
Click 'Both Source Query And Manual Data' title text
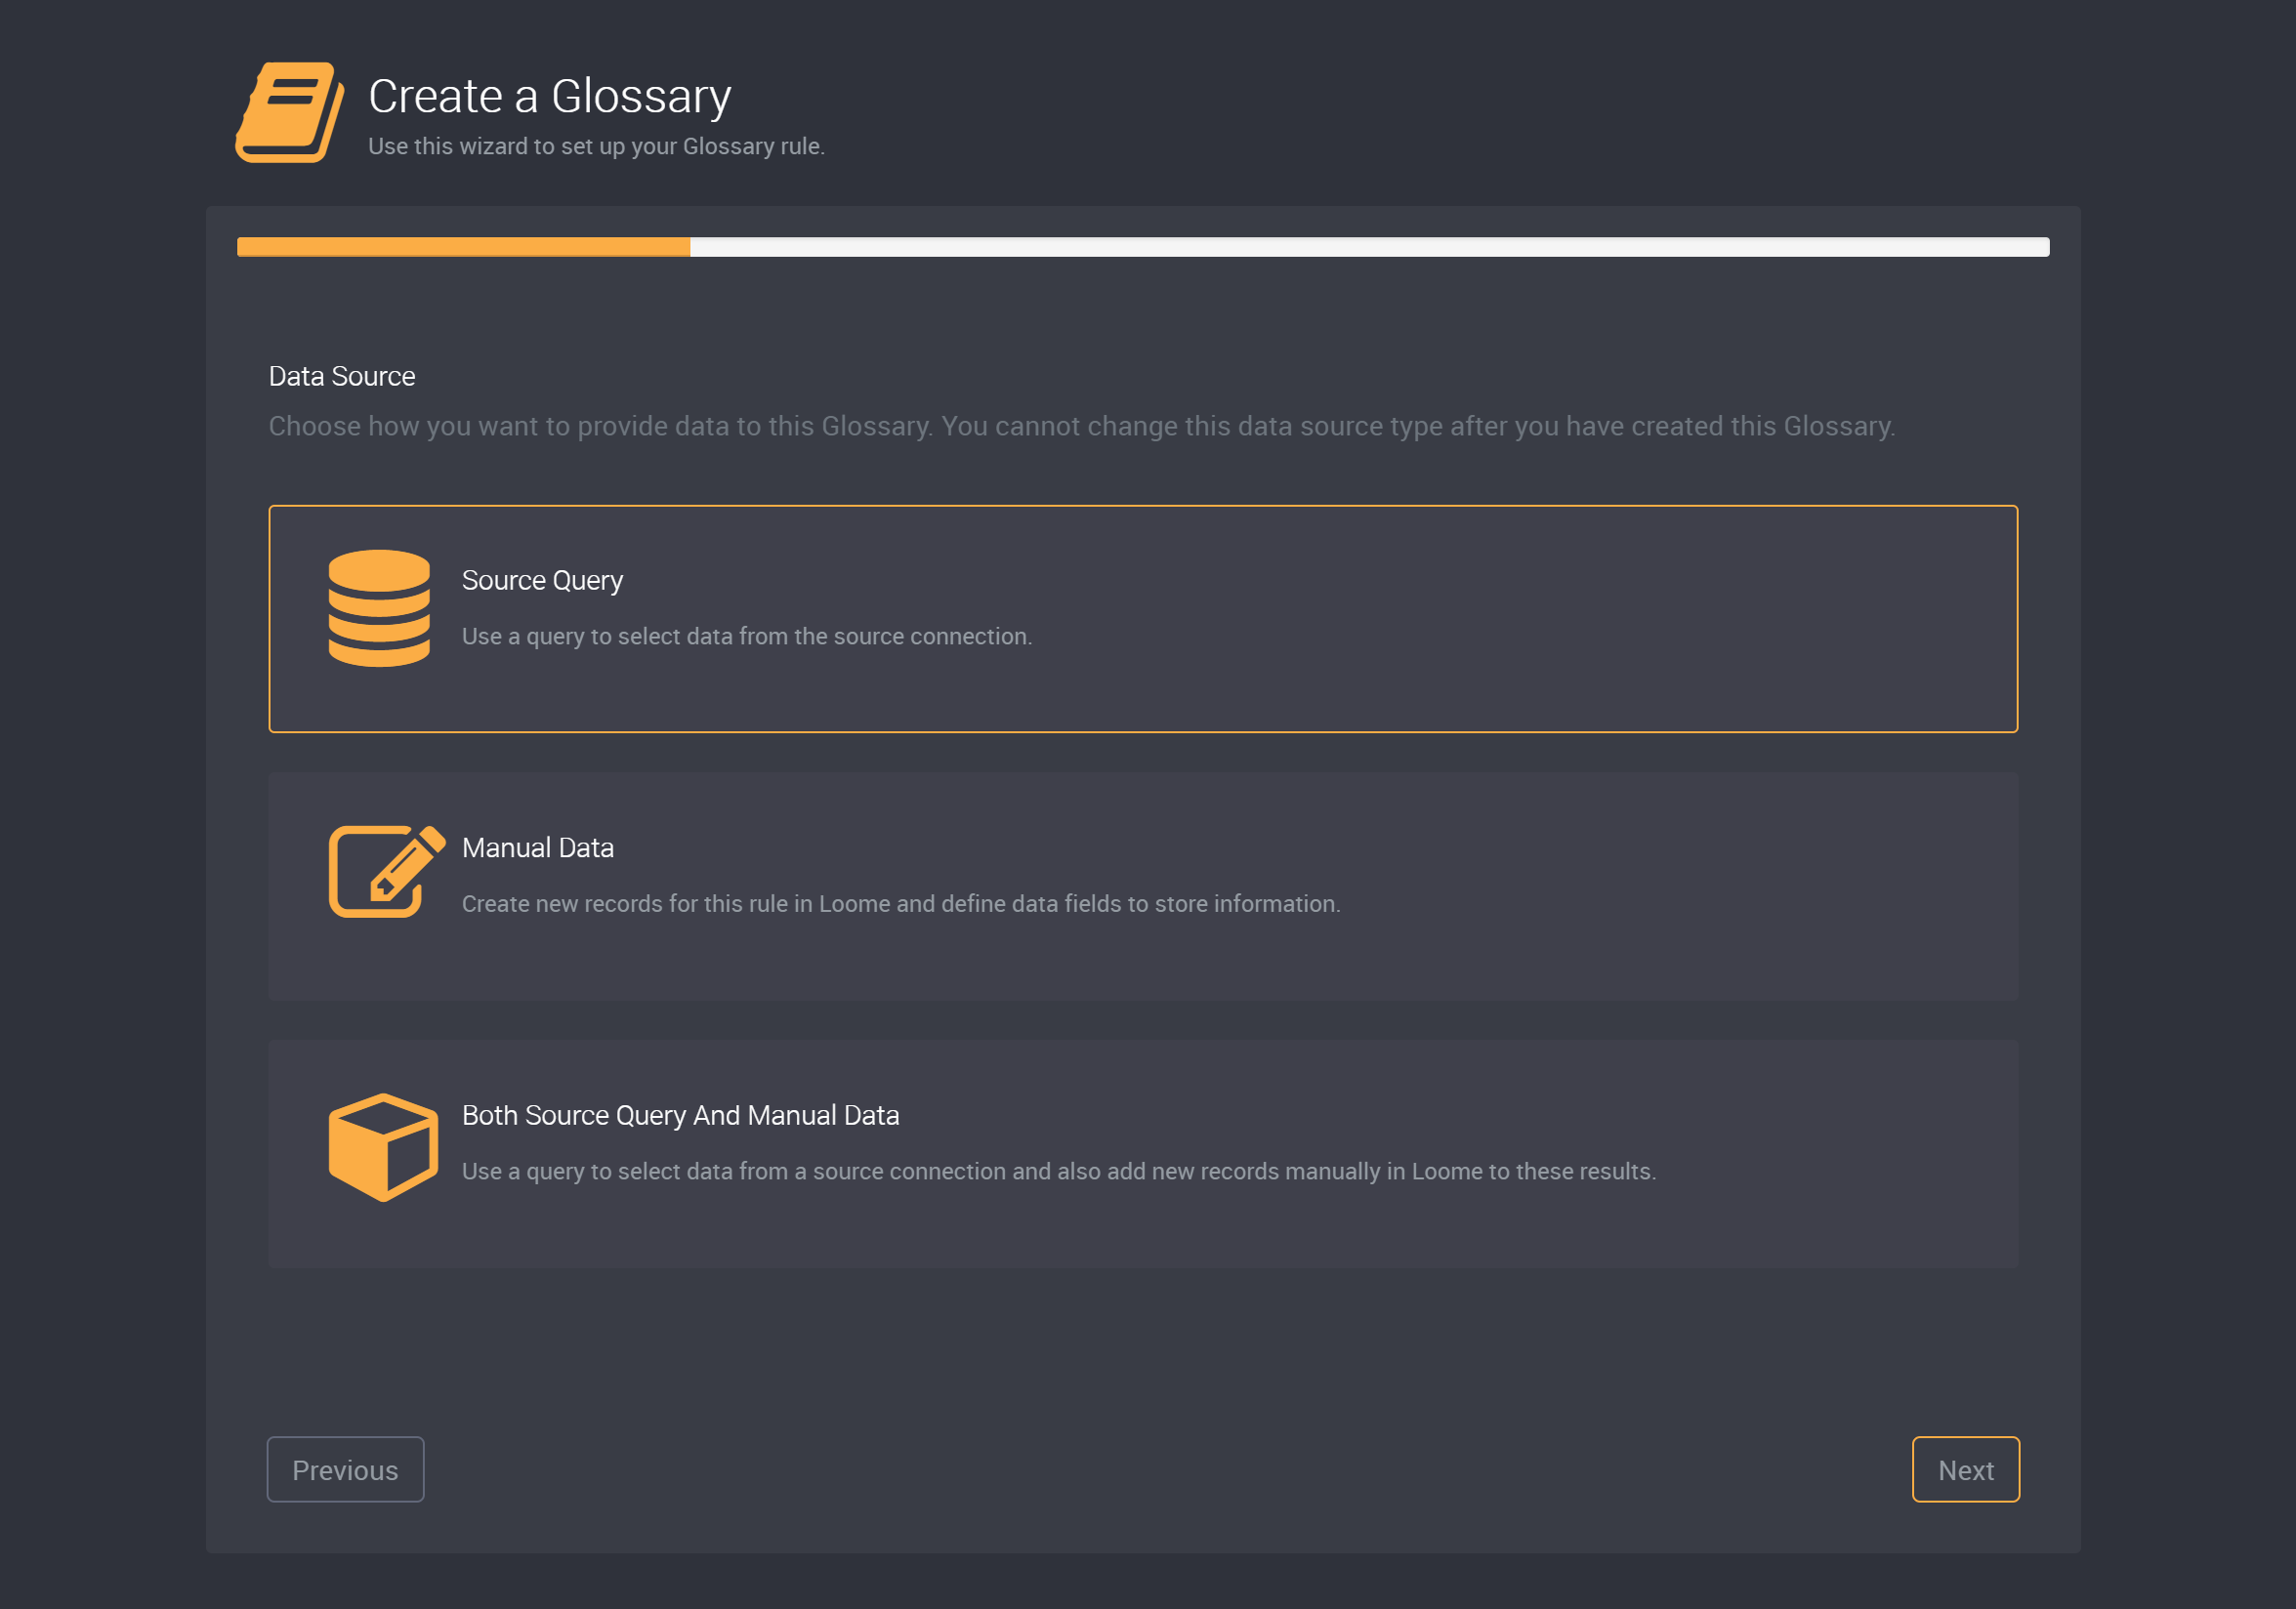point(680,1115)
